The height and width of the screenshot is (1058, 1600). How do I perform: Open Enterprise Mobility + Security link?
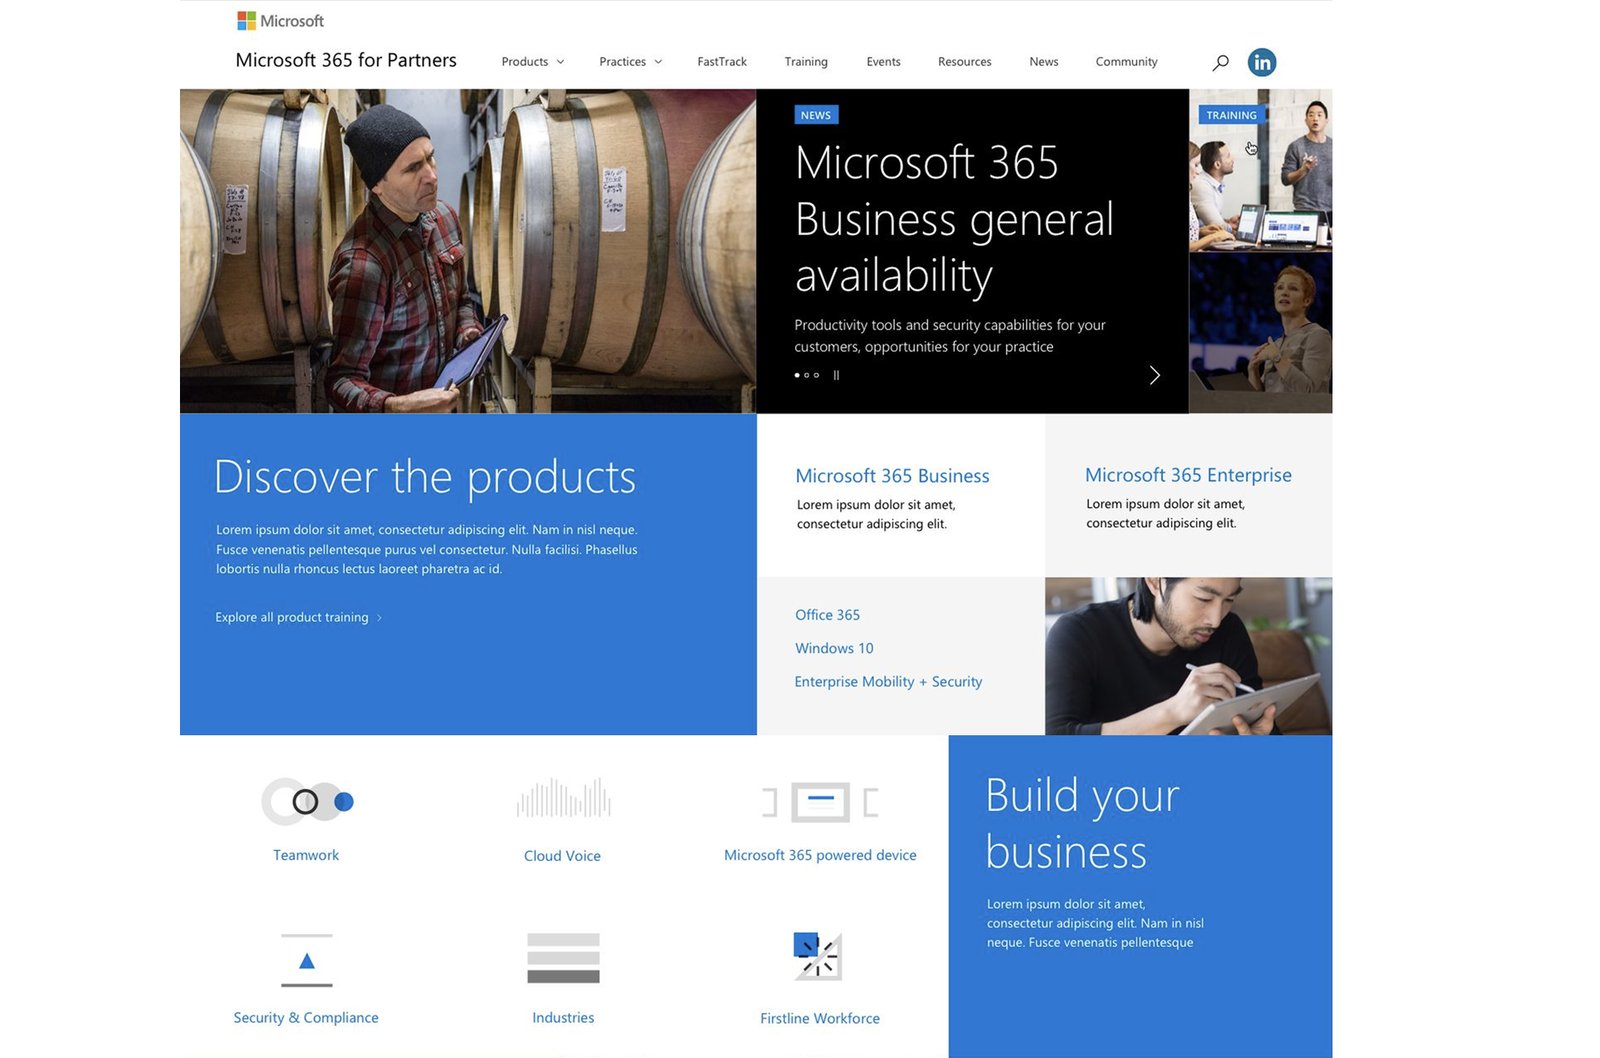tap(888, 682)
